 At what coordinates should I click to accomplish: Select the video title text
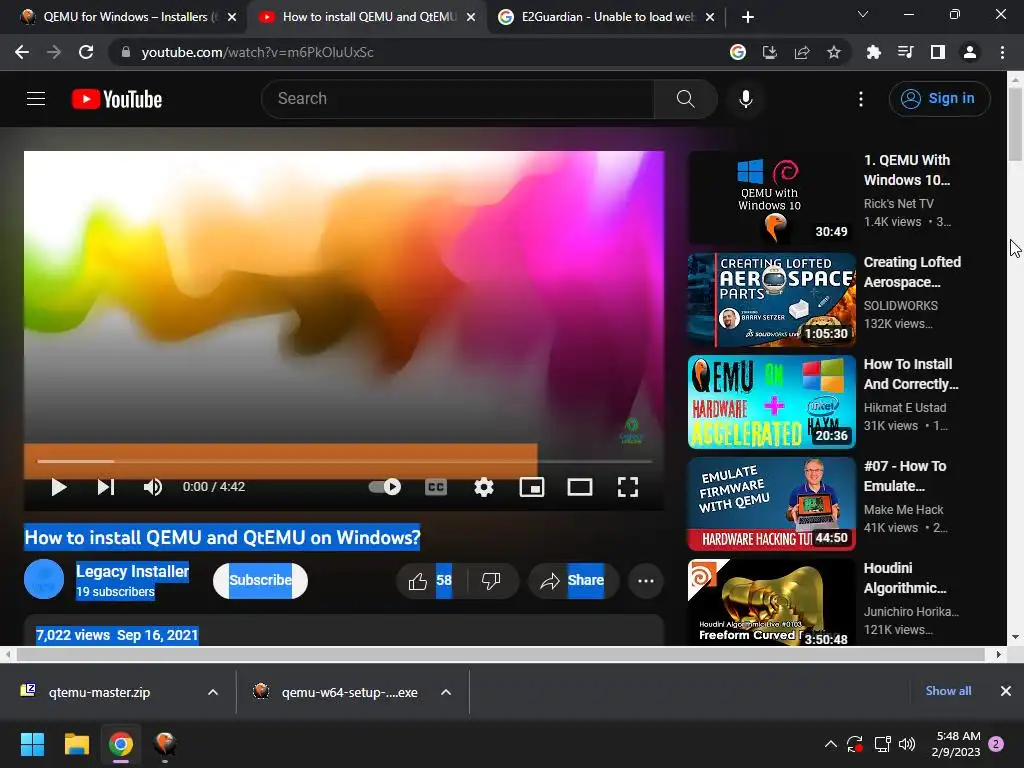222,537
